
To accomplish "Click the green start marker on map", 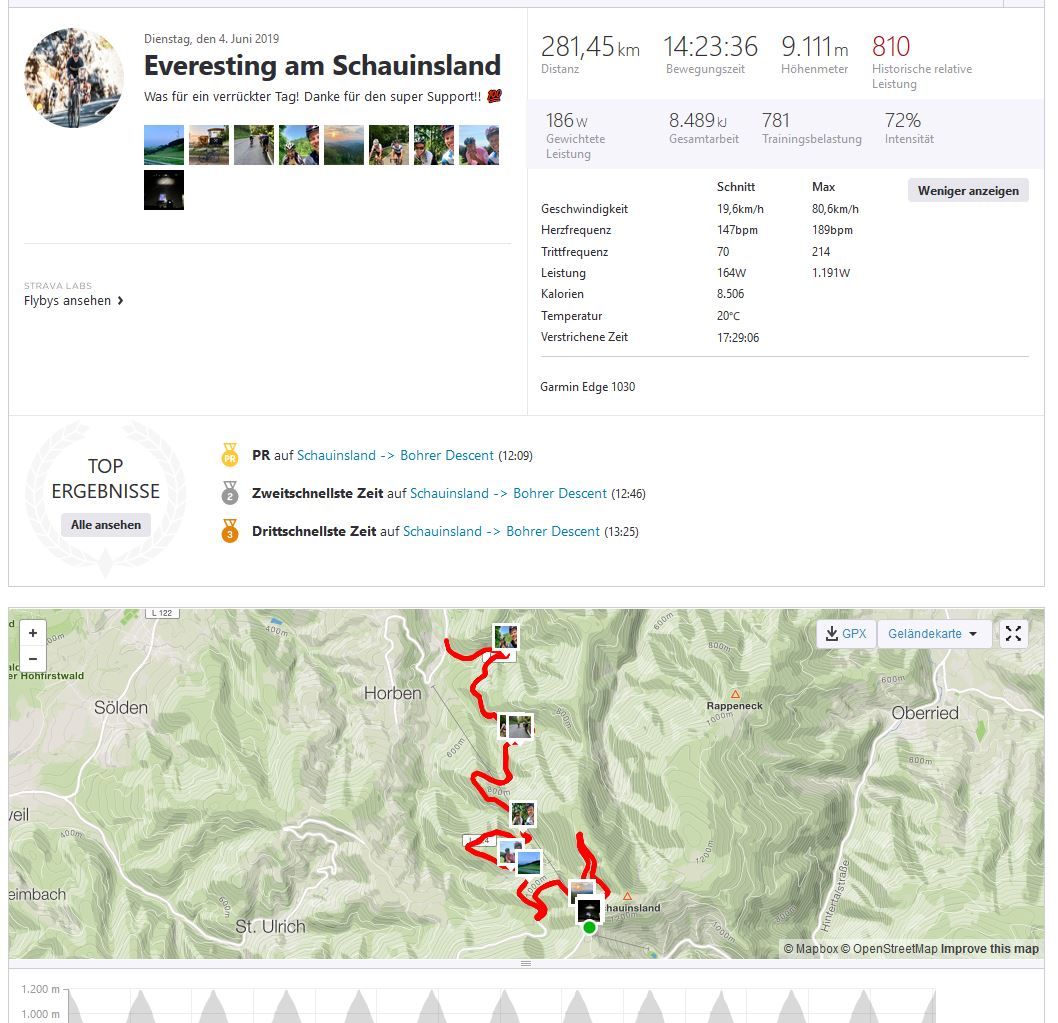I will tap(589, 928).
